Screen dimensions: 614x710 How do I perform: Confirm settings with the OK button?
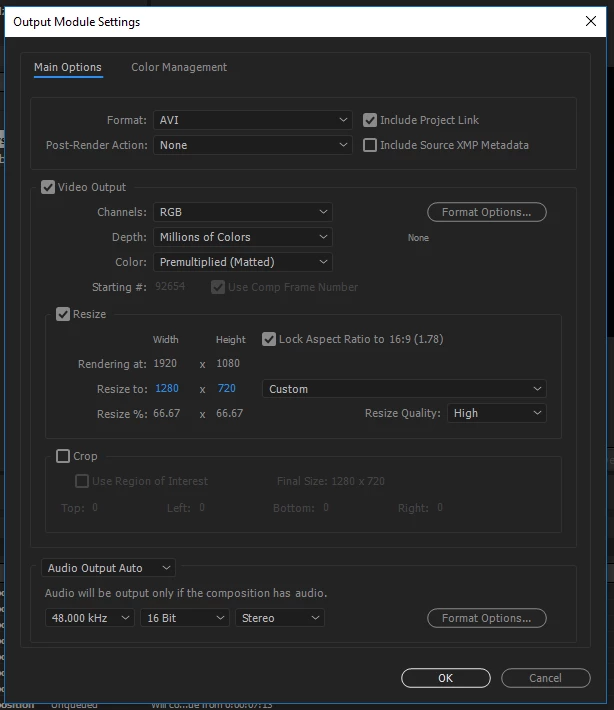[446, 678]
